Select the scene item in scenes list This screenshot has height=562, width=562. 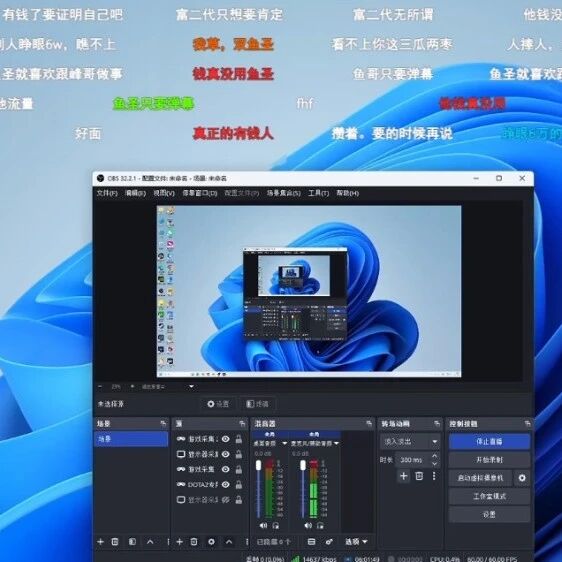[131, 439]
